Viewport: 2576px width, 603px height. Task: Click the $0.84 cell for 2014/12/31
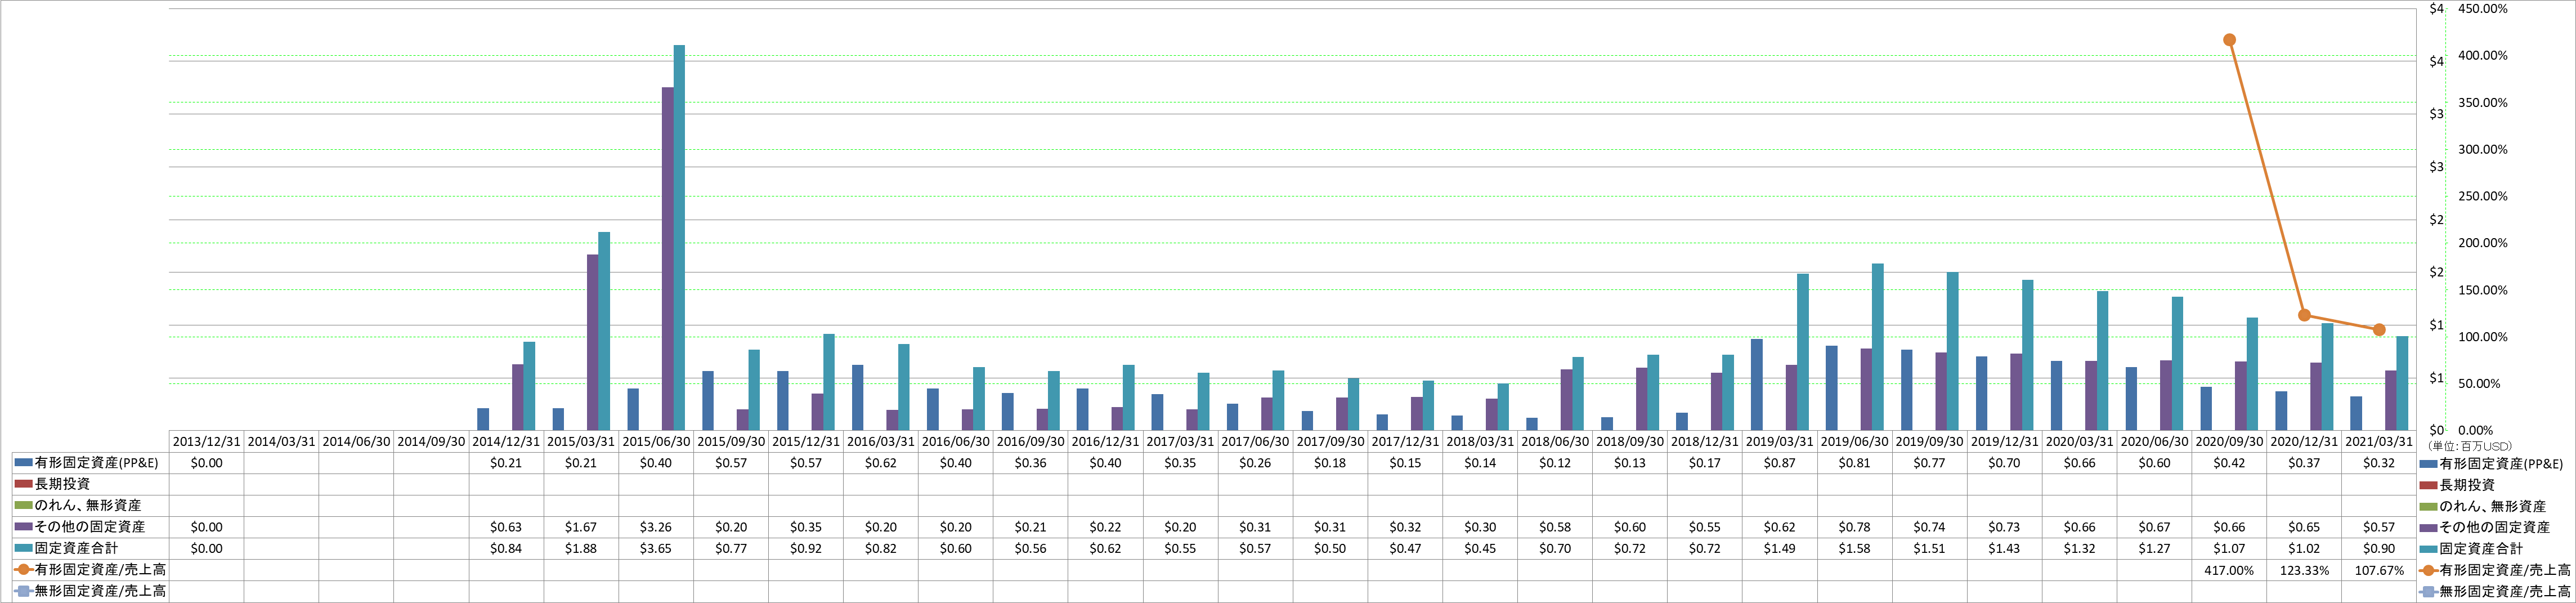506,548
